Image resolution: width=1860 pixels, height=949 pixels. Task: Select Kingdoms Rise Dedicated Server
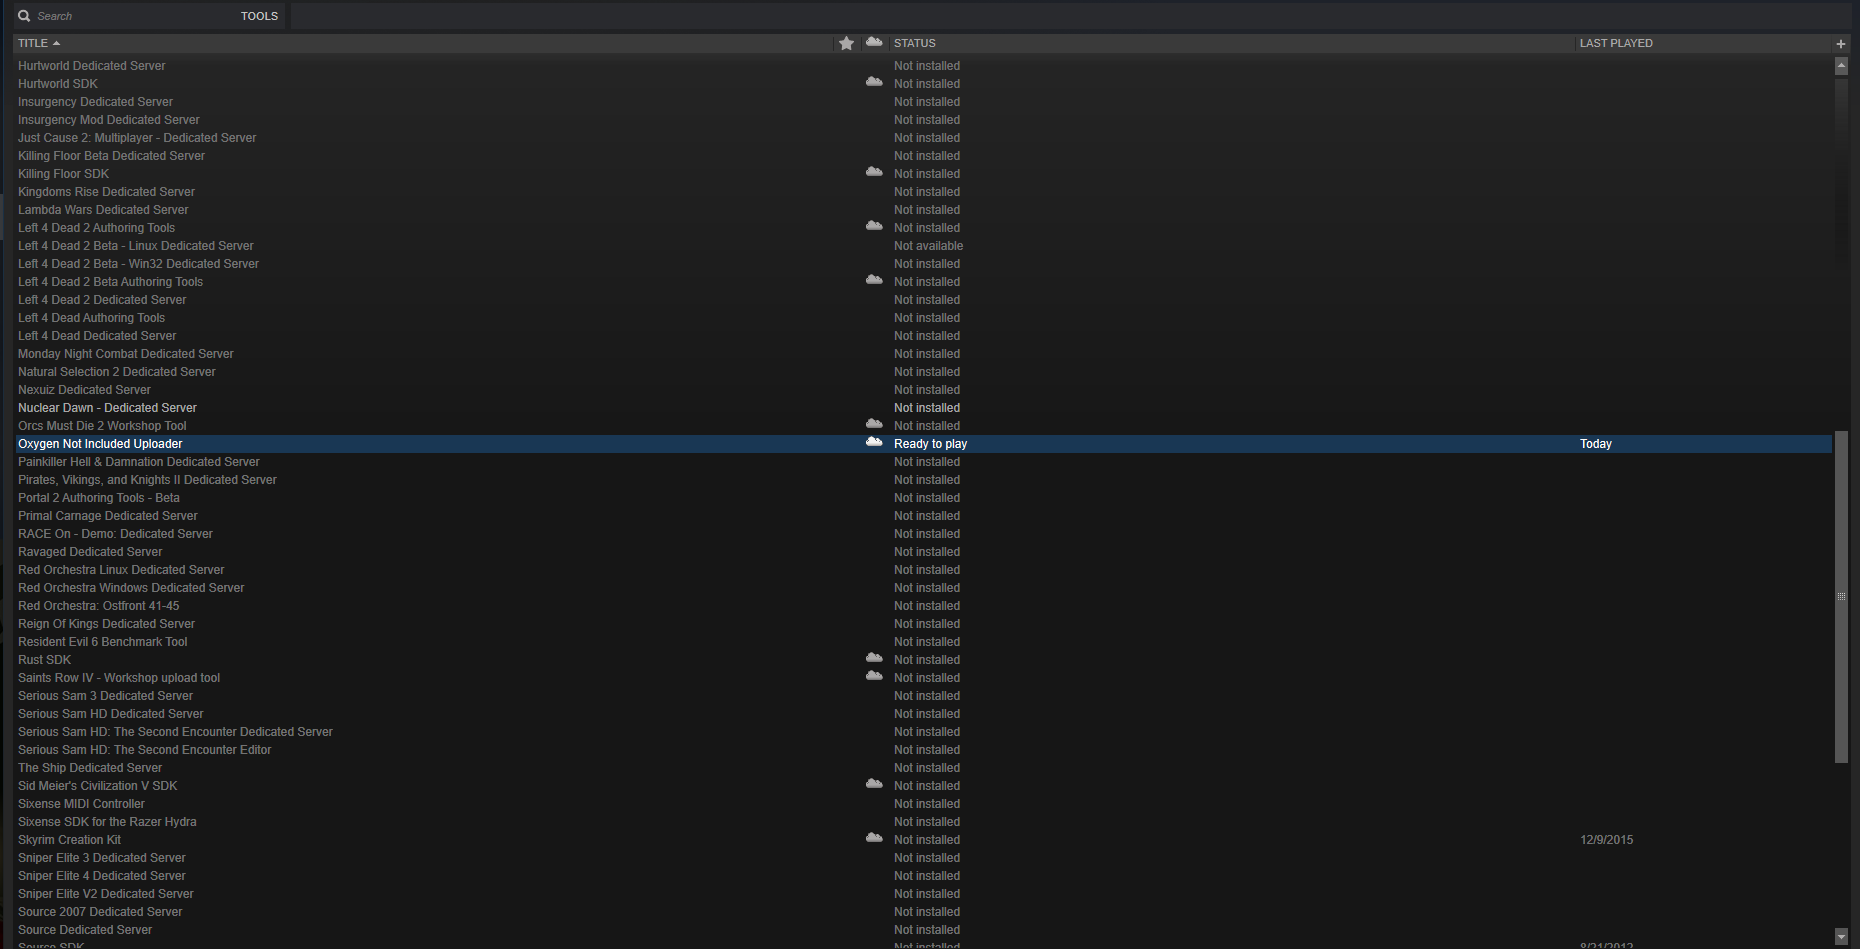[x=106, y=192]
